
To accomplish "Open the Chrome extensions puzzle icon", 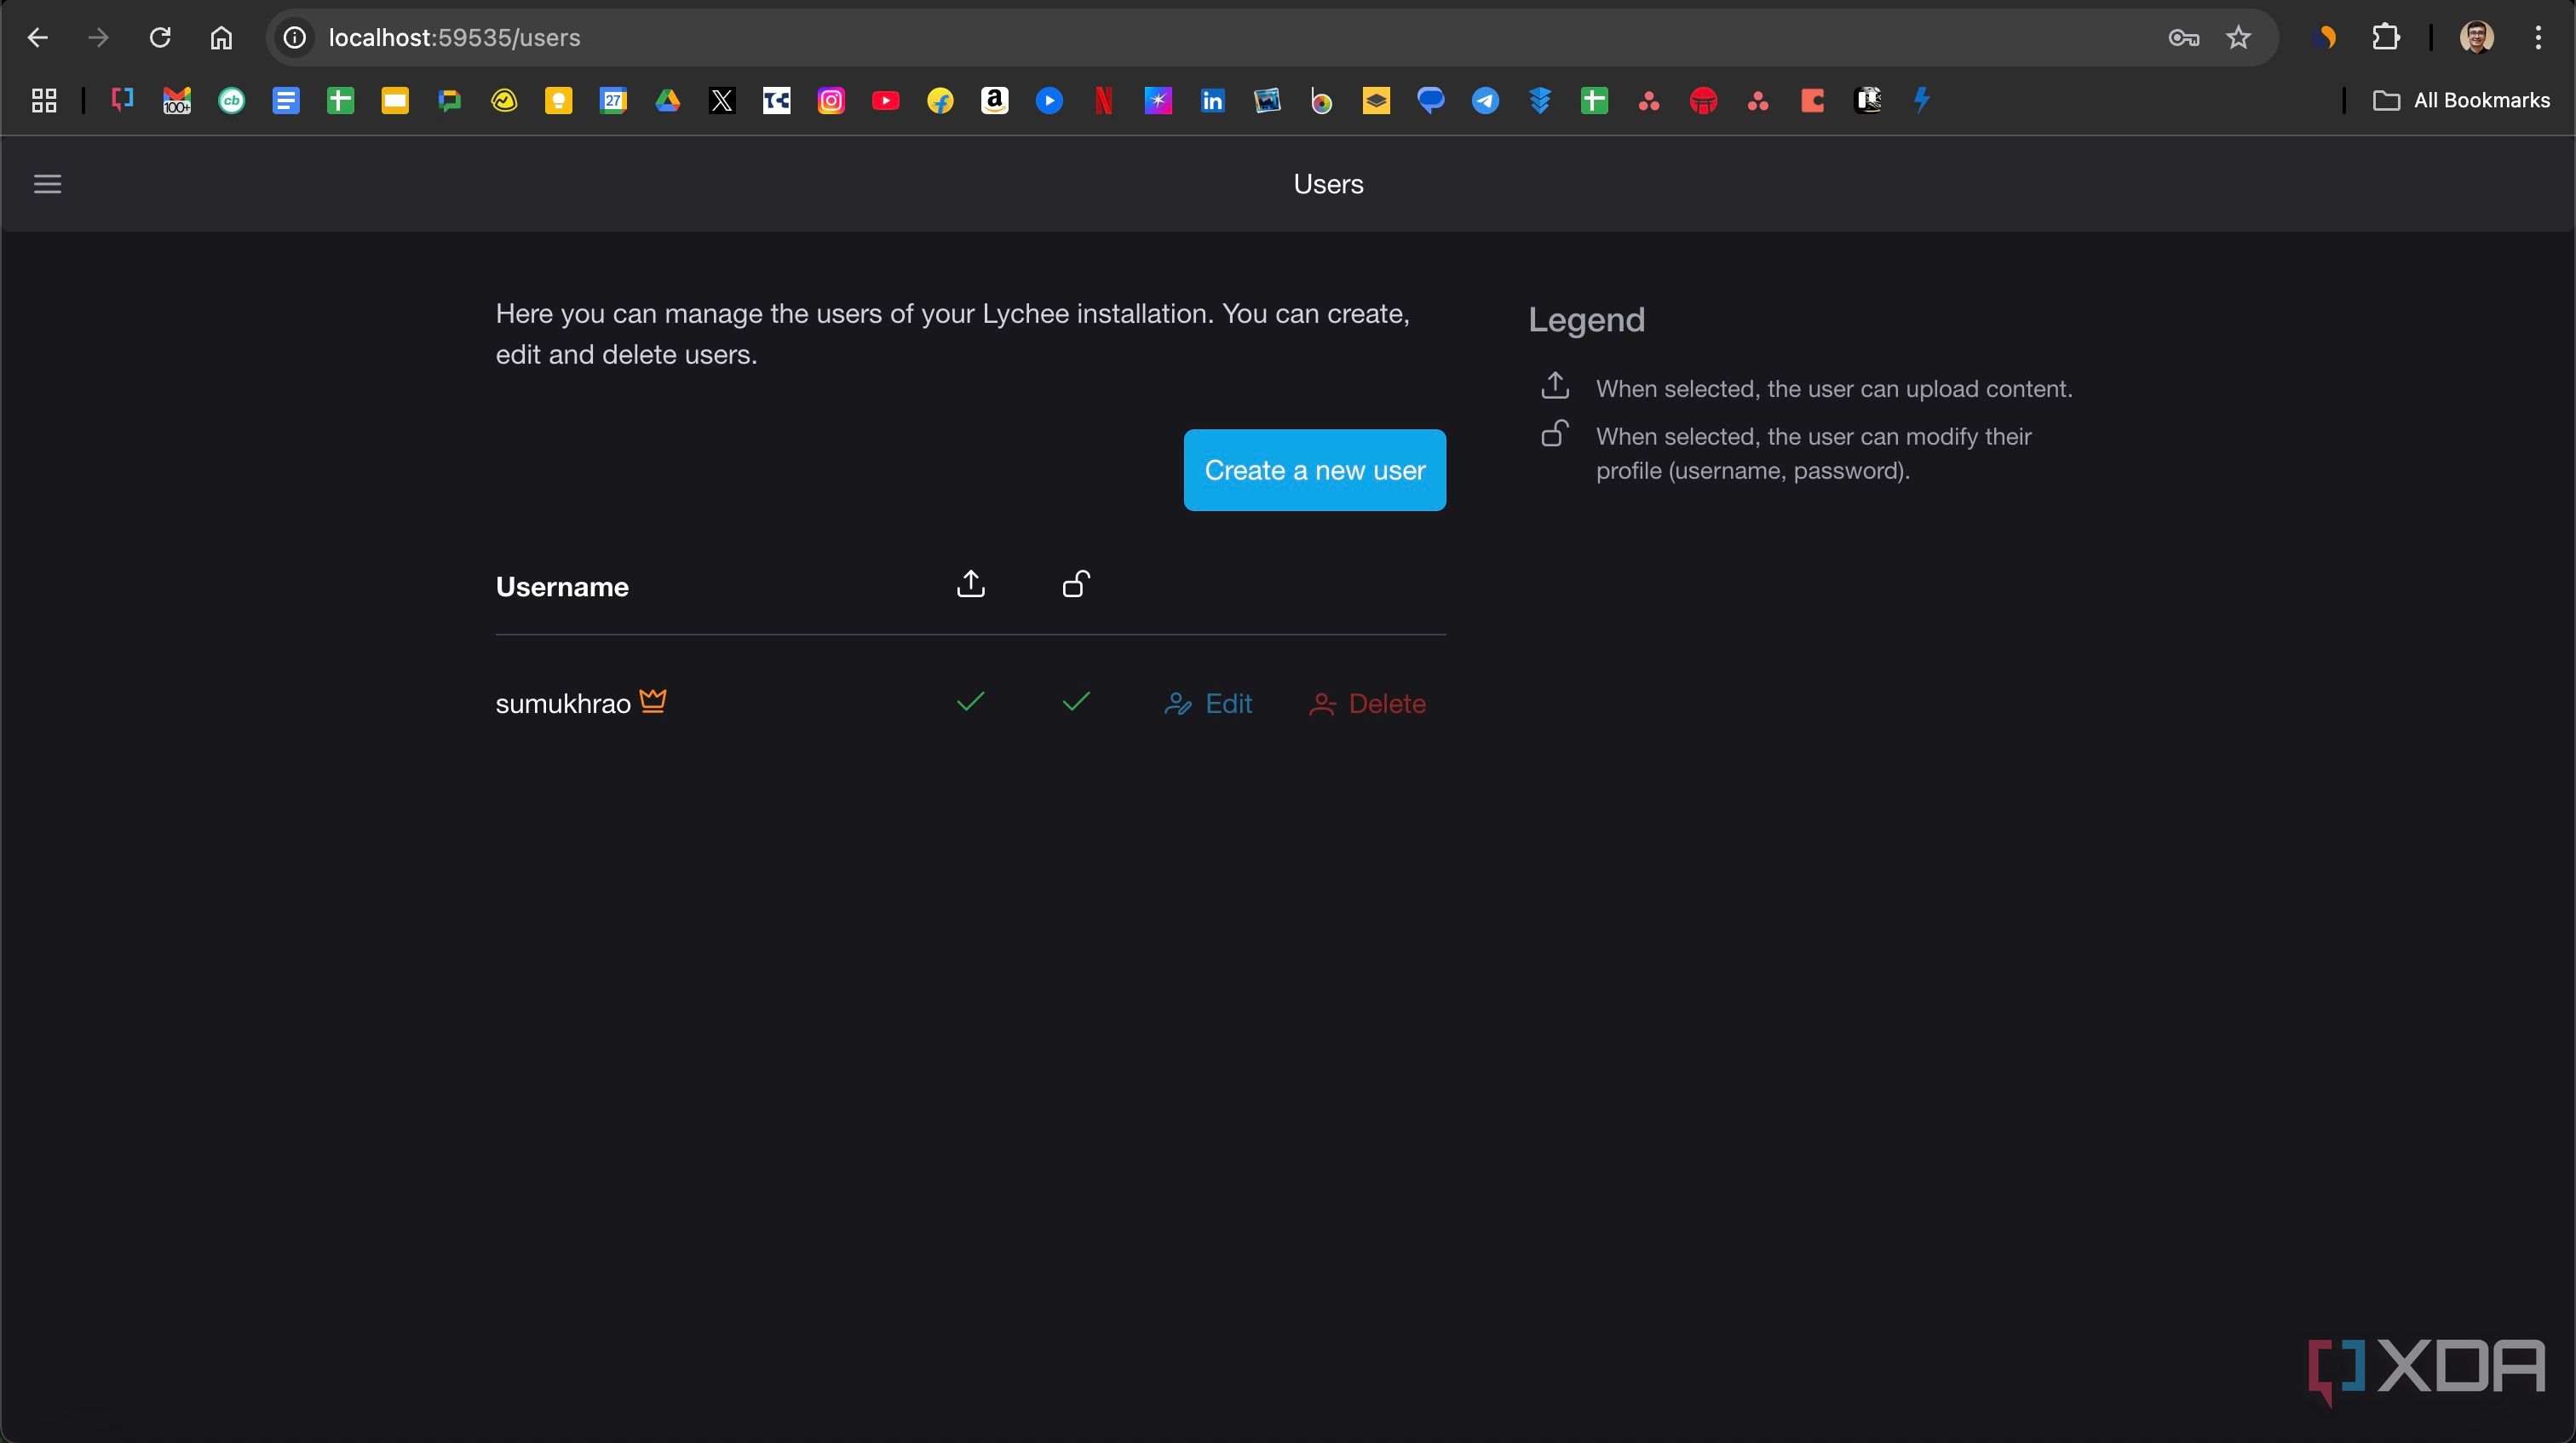I will [x=2386, y=38].
